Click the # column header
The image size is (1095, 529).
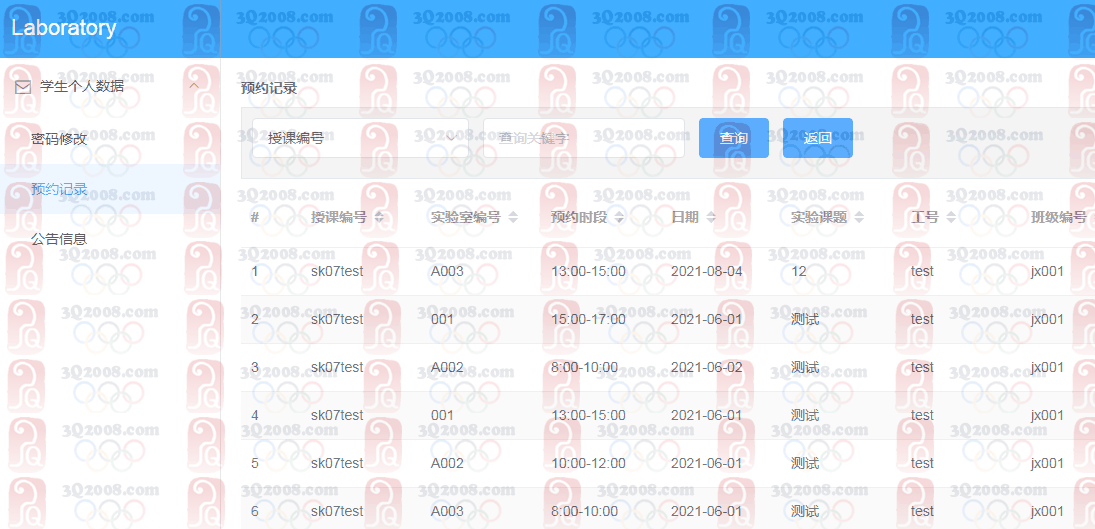pos(255,218)
